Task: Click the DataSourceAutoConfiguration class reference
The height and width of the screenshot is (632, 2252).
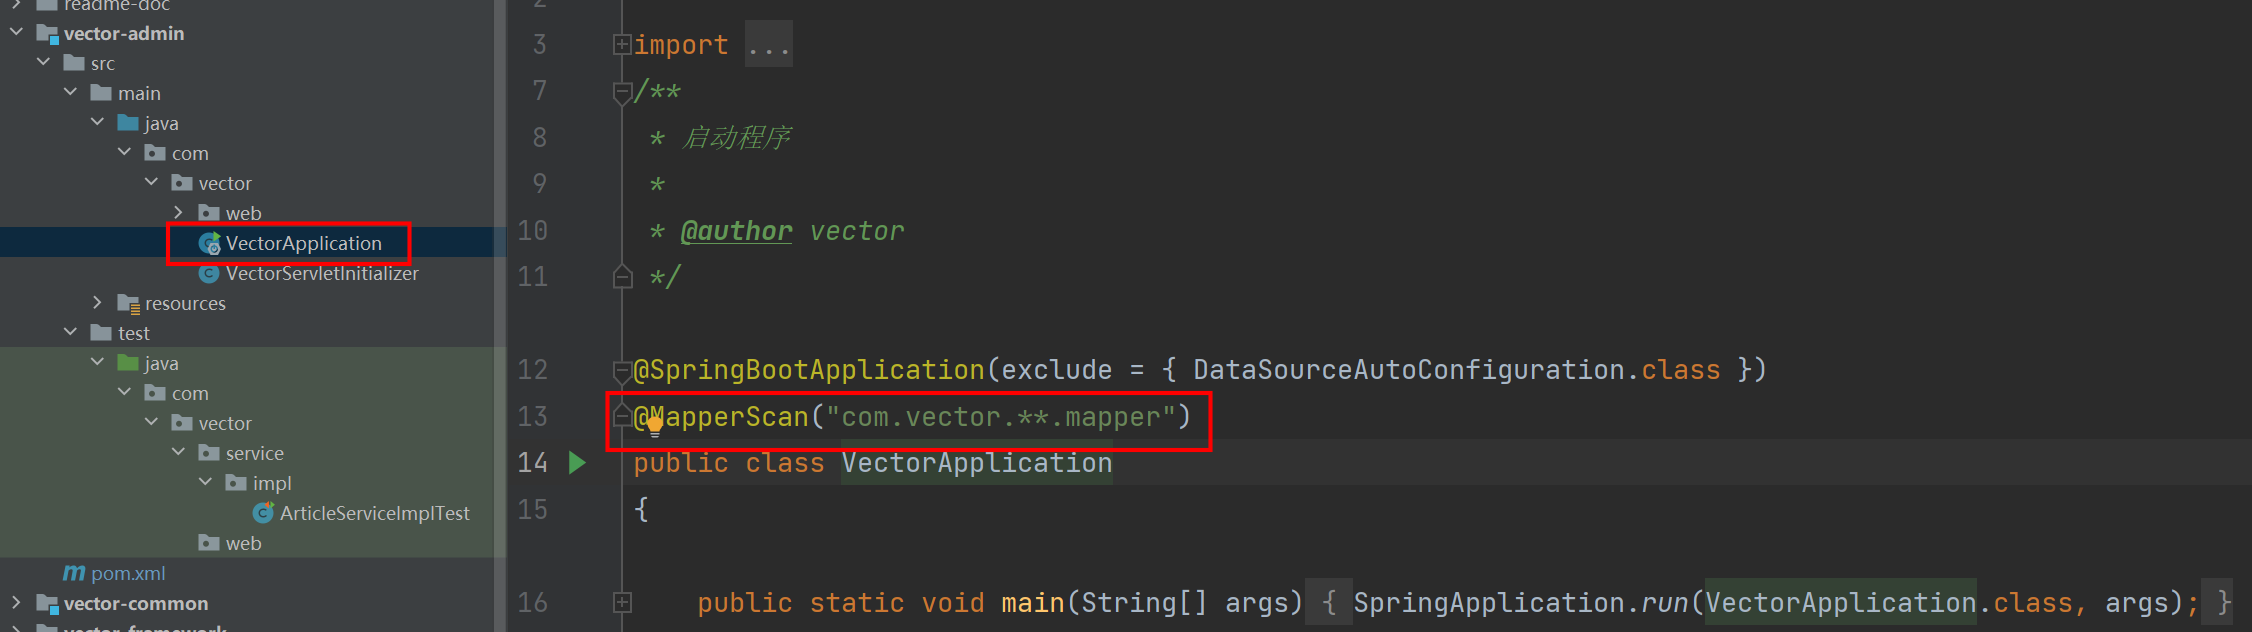Action: point(1409,370)
